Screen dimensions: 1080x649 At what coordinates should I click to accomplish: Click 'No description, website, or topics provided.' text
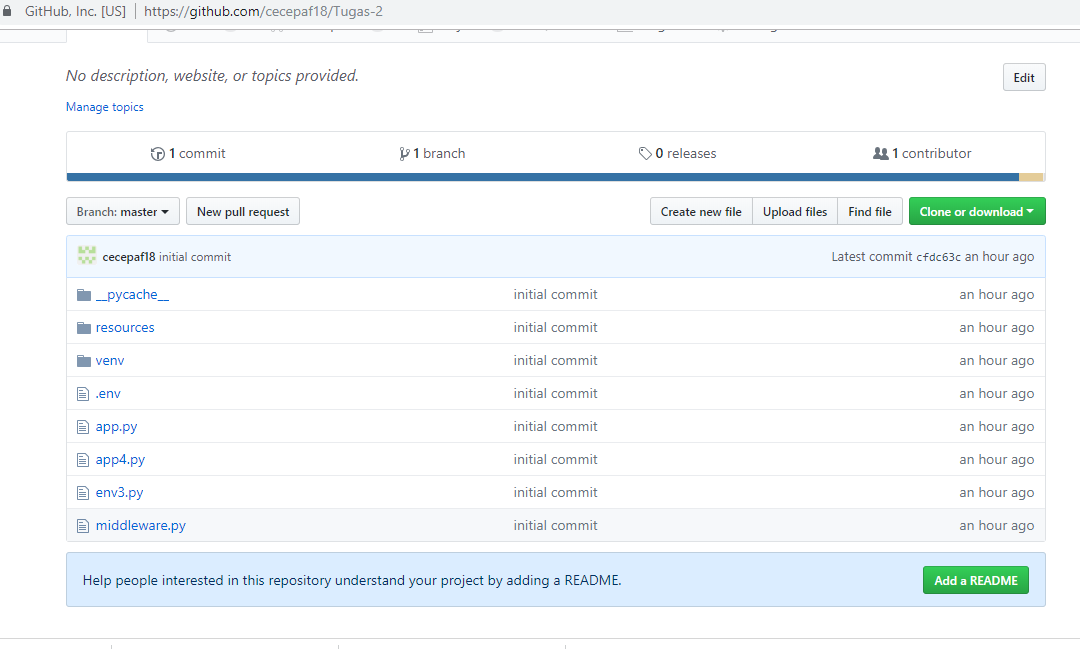pyautogui.click(x=212, y=76)
